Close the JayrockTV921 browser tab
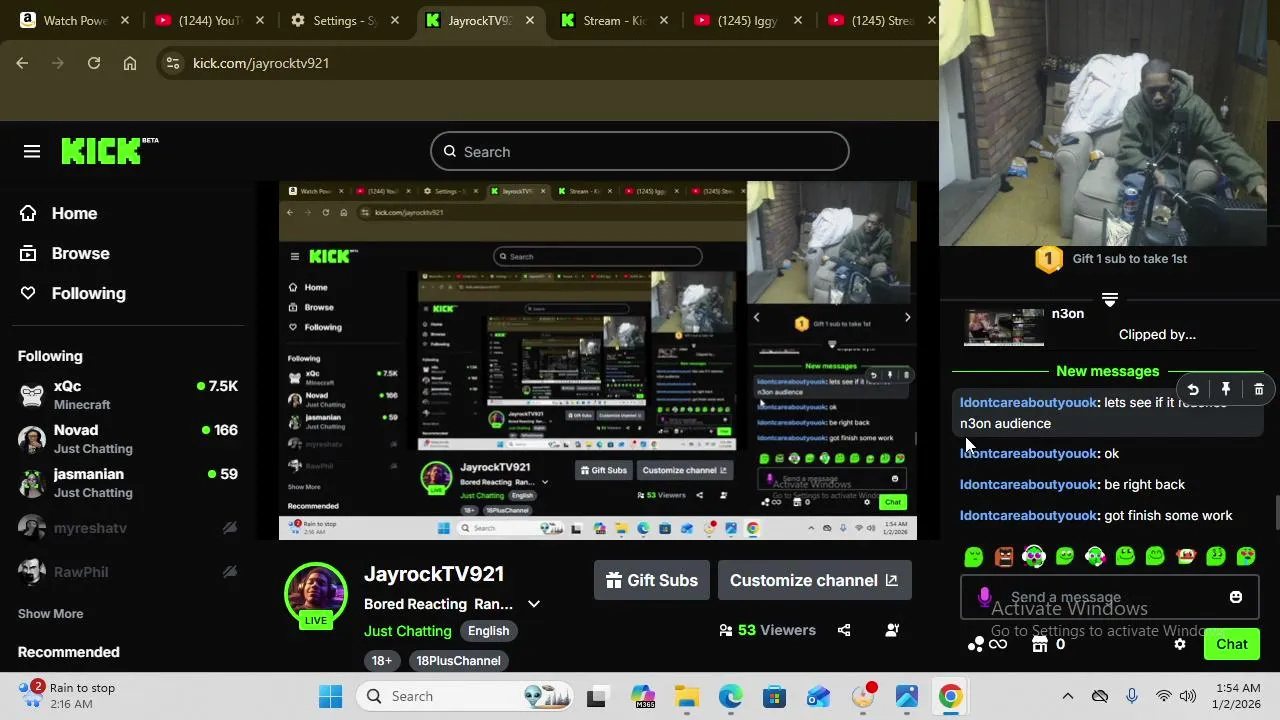The width and height of the screenshot is (1280, 720). click(530, 20)
